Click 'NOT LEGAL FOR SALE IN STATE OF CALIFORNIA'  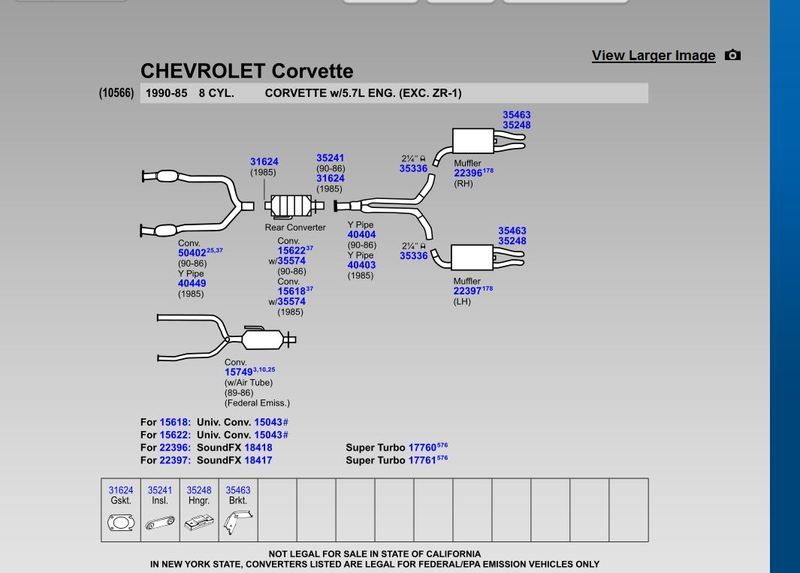click(x=374, y=554)
